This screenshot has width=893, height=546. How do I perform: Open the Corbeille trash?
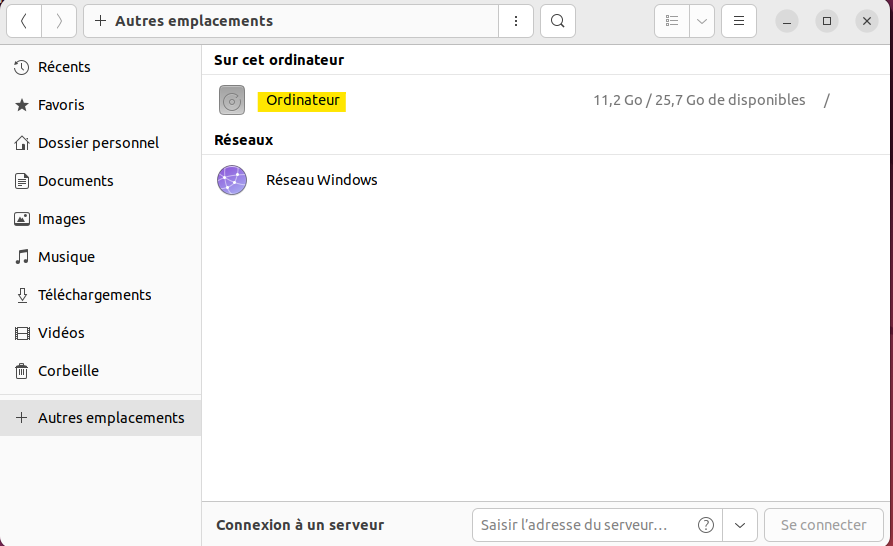coord(68,371)
